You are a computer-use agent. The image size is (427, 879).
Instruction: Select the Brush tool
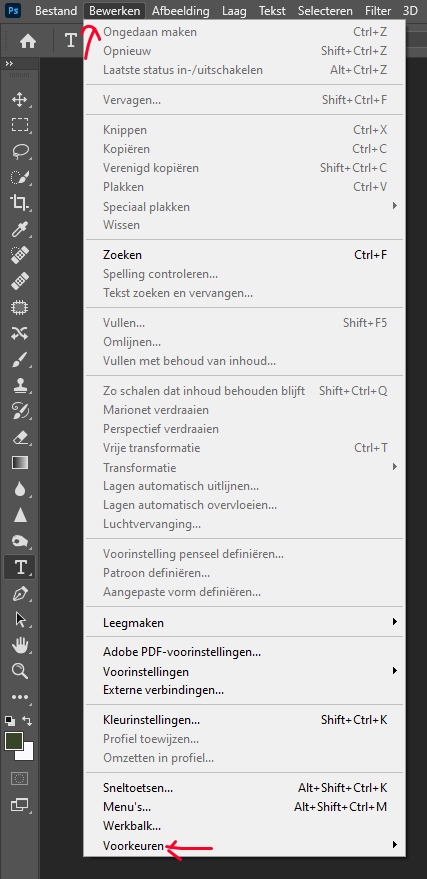click(20, 359)
